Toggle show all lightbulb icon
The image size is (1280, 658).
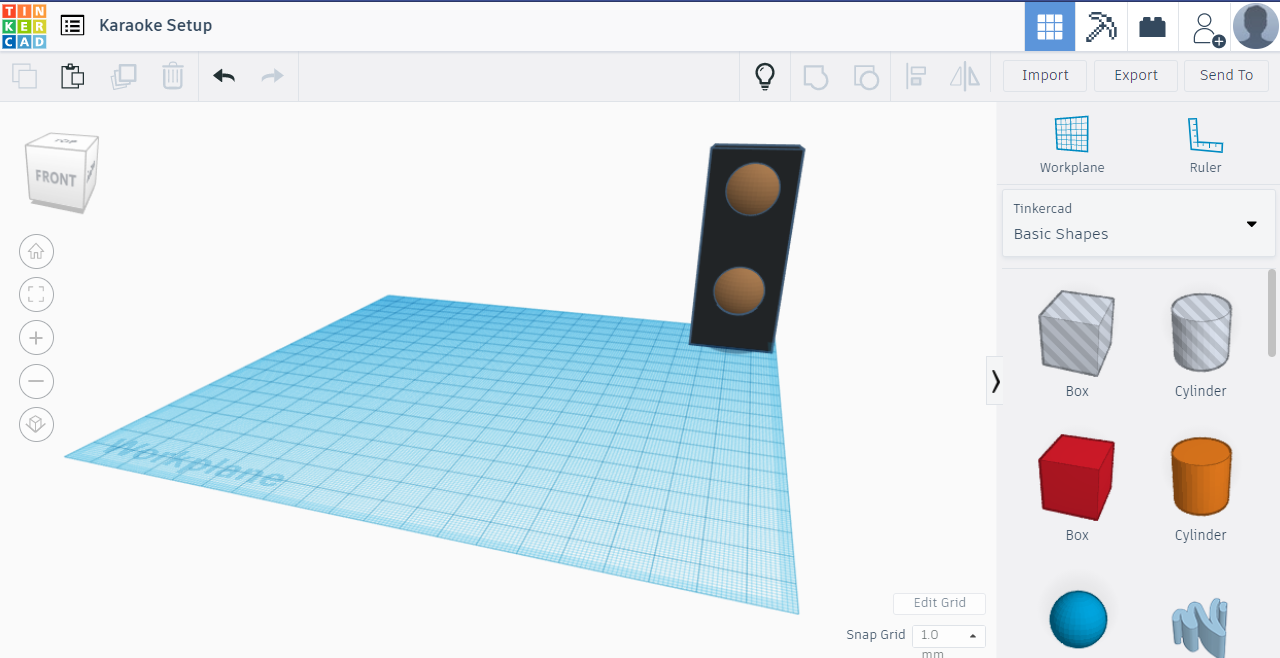click(x=765, y=76)
